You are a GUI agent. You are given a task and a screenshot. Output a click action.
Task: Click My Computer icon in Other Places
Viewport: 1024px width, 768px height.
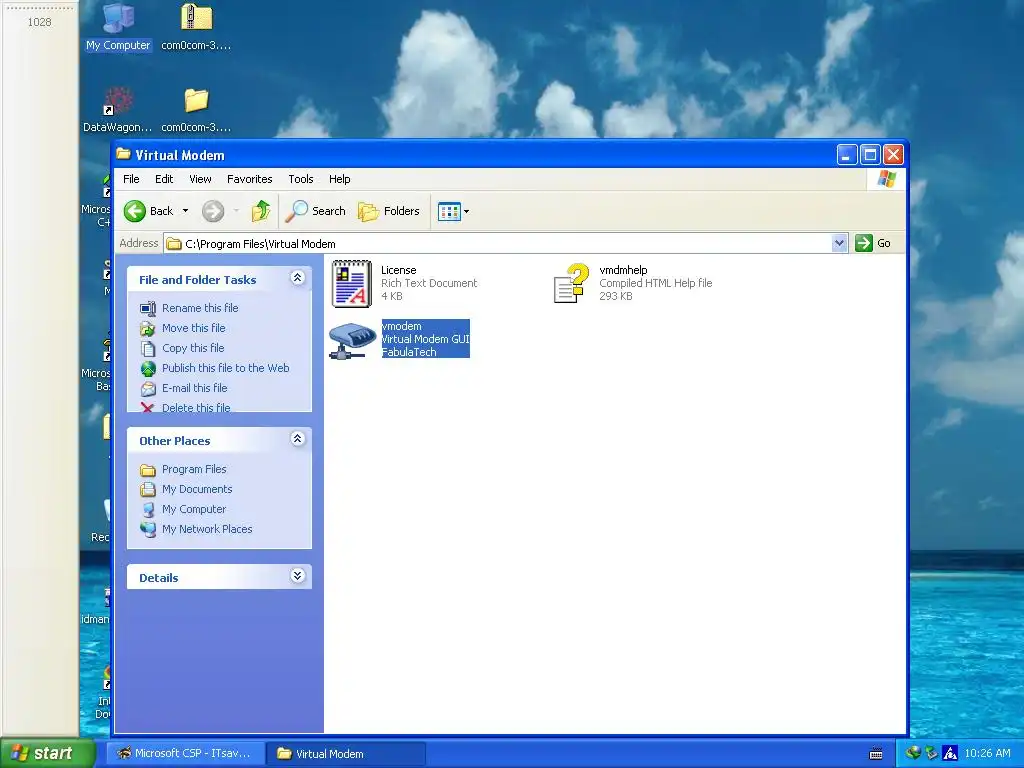(148, 509)
